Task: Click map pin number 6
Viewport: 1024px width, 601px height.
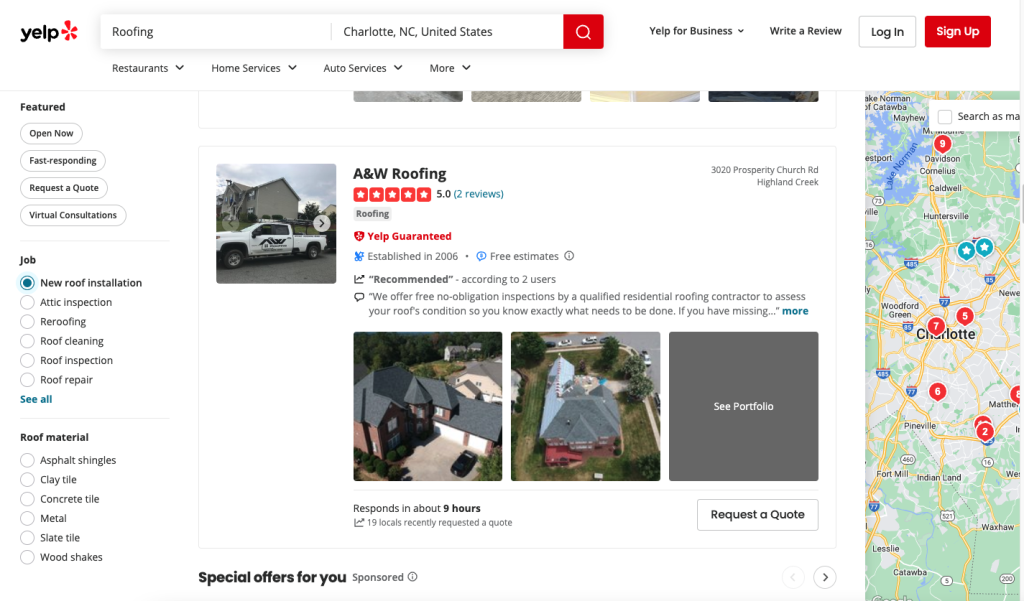Action: pos(937,392)
